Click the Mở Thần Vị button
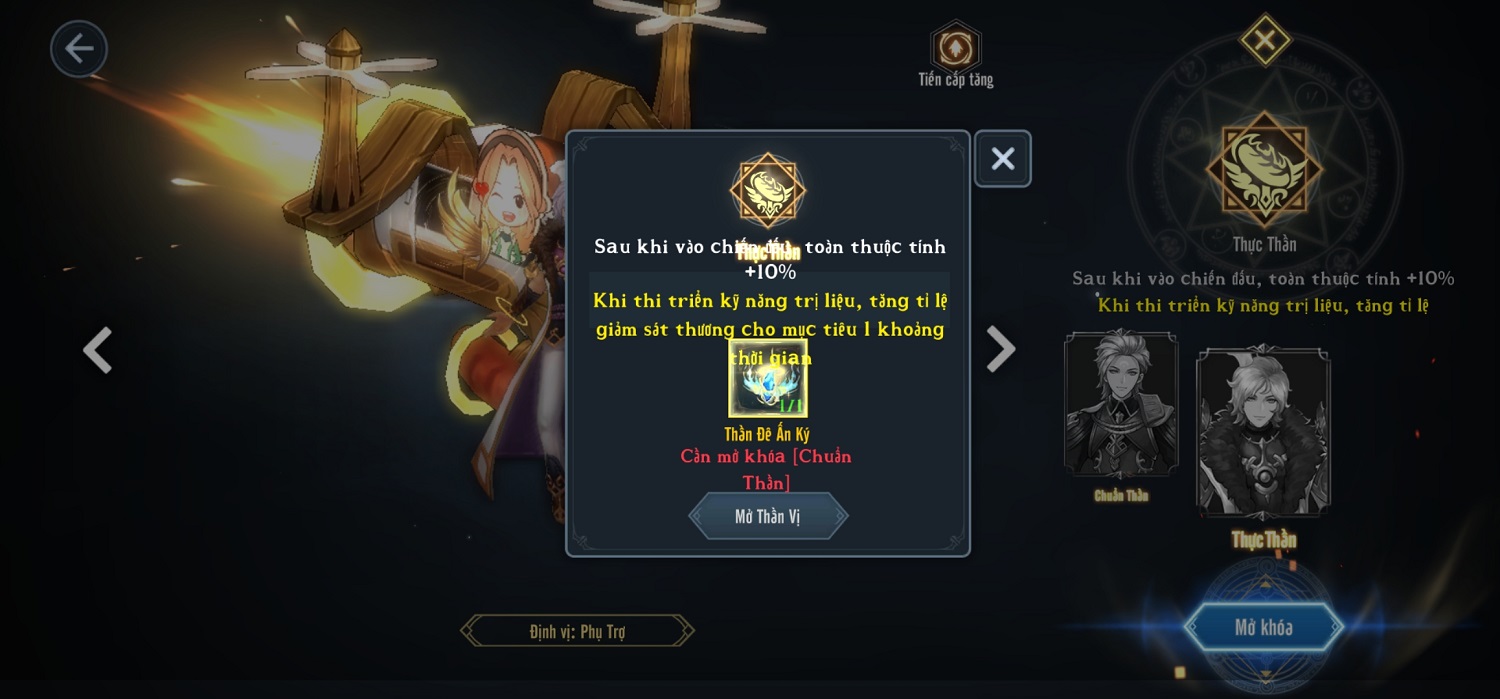 [x=768, y=516]
